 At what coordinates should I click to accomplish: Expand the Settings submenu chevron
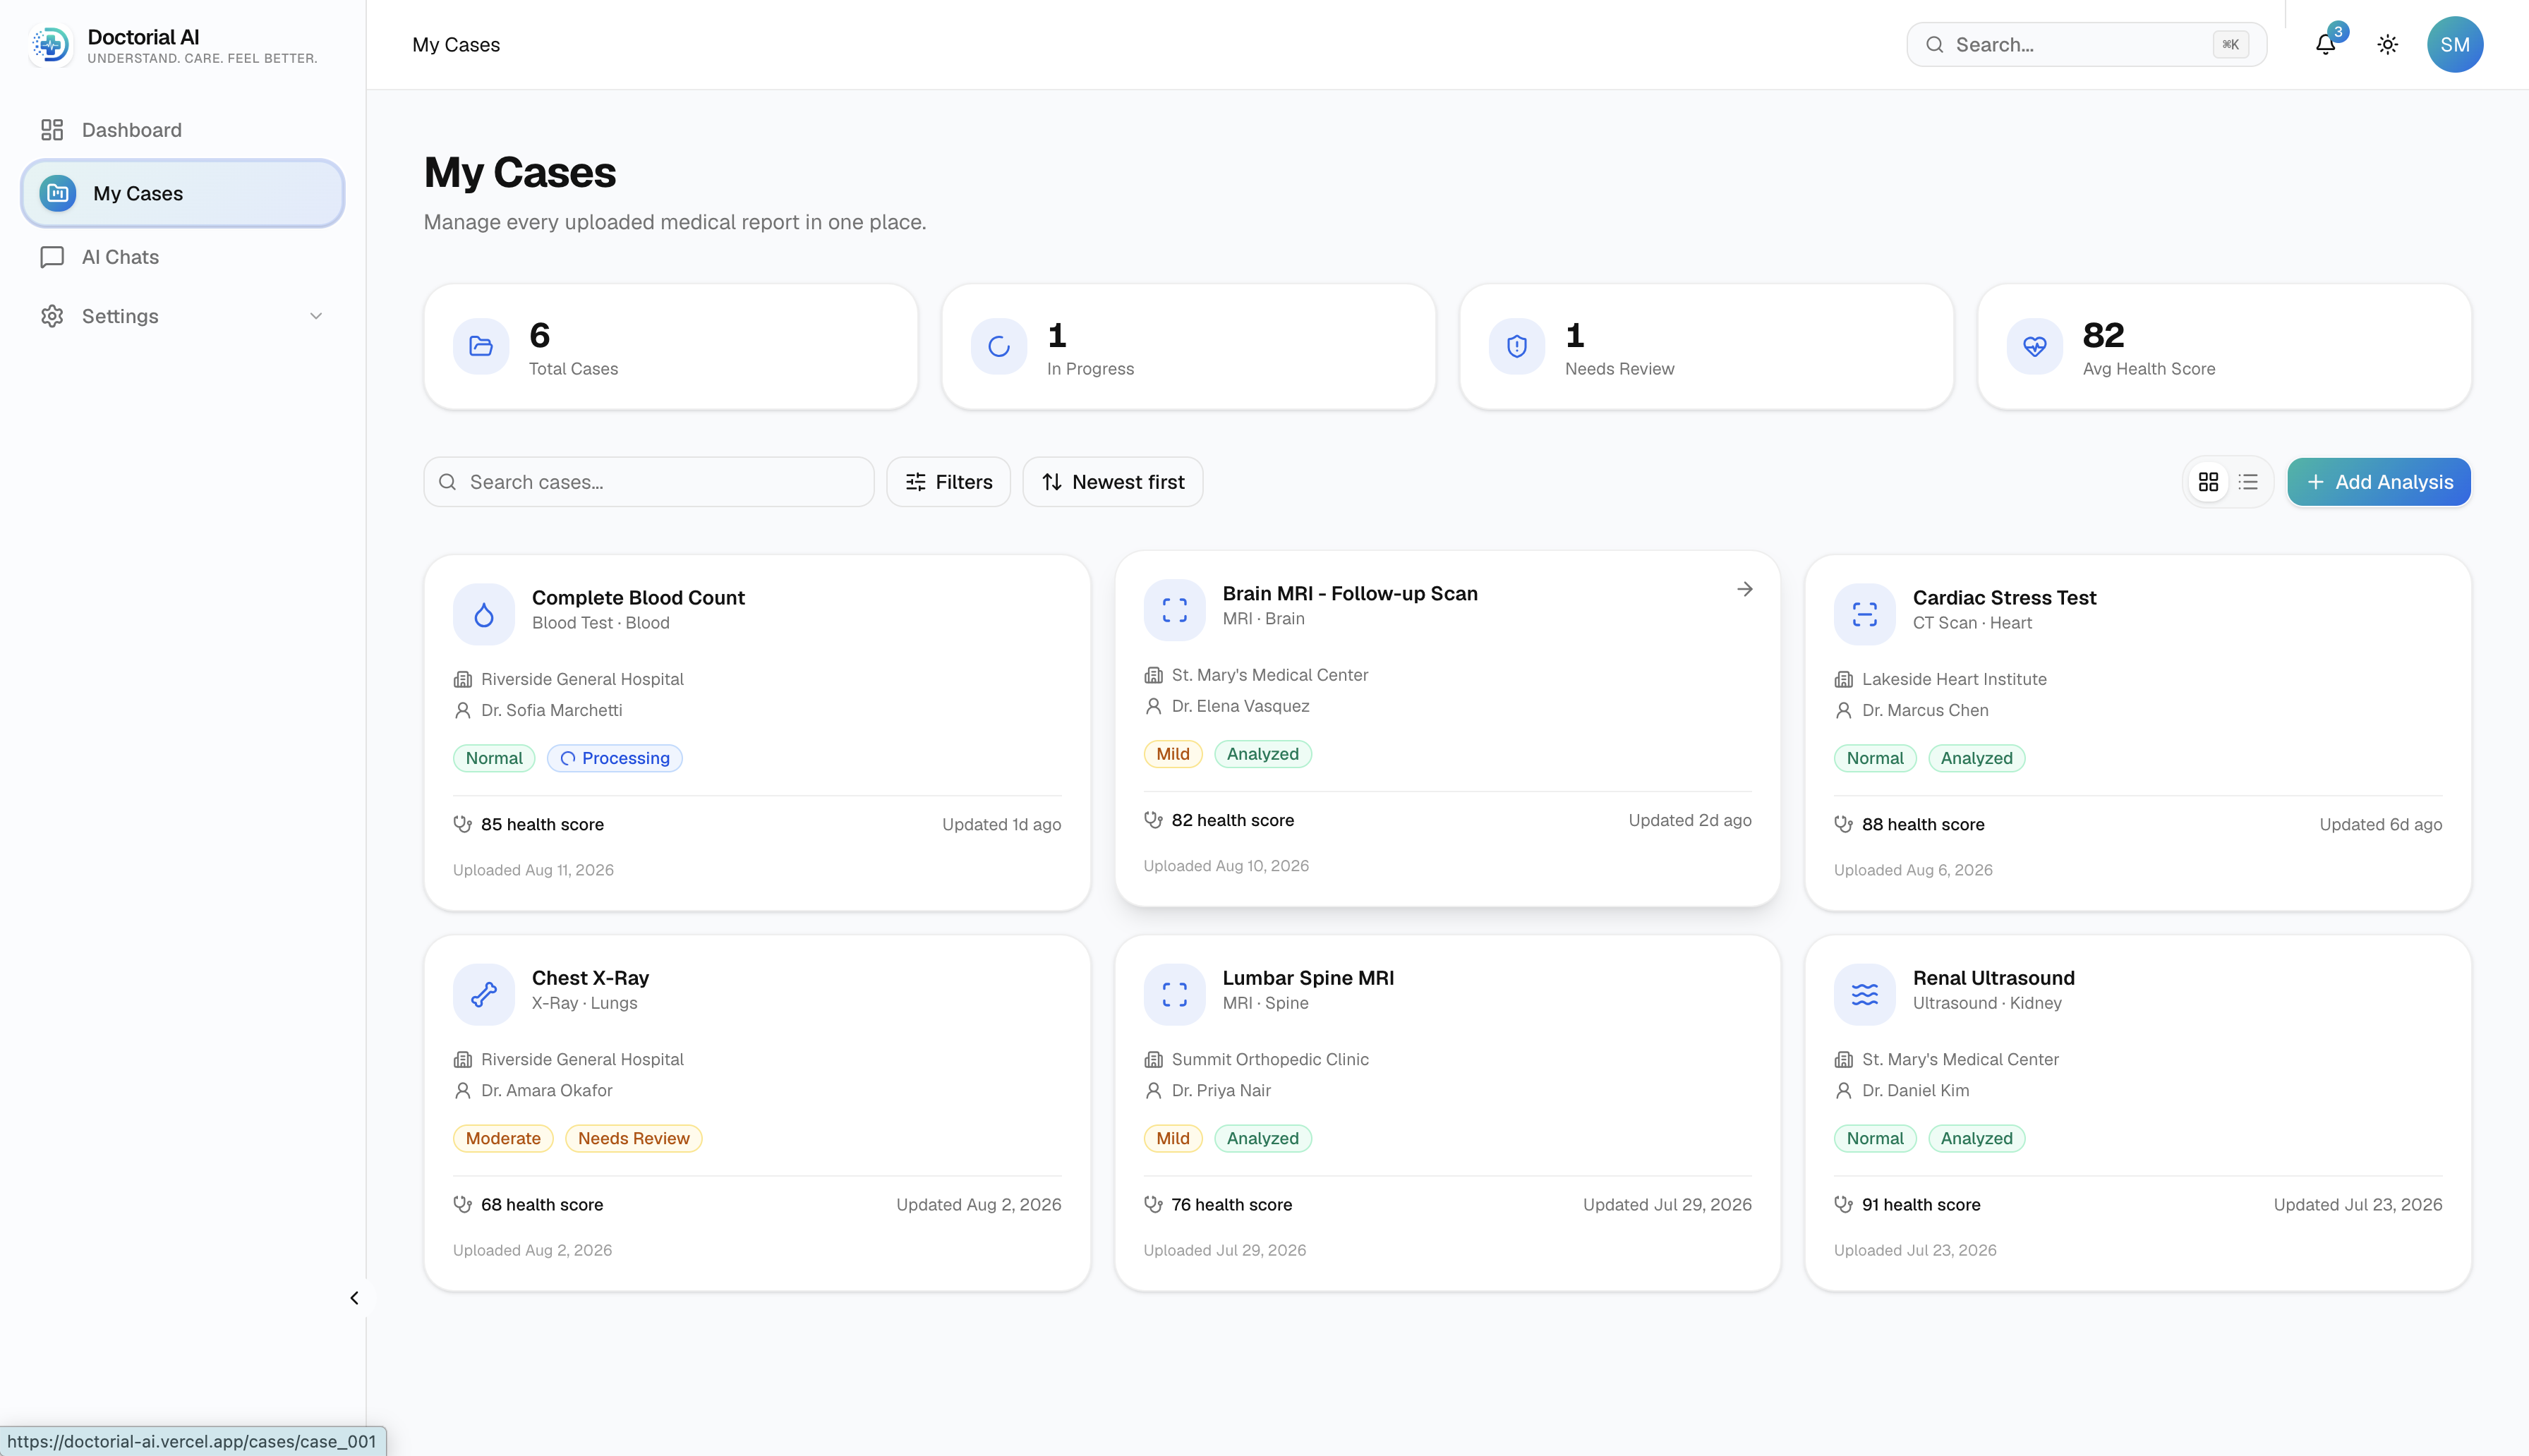click(316, 316)
